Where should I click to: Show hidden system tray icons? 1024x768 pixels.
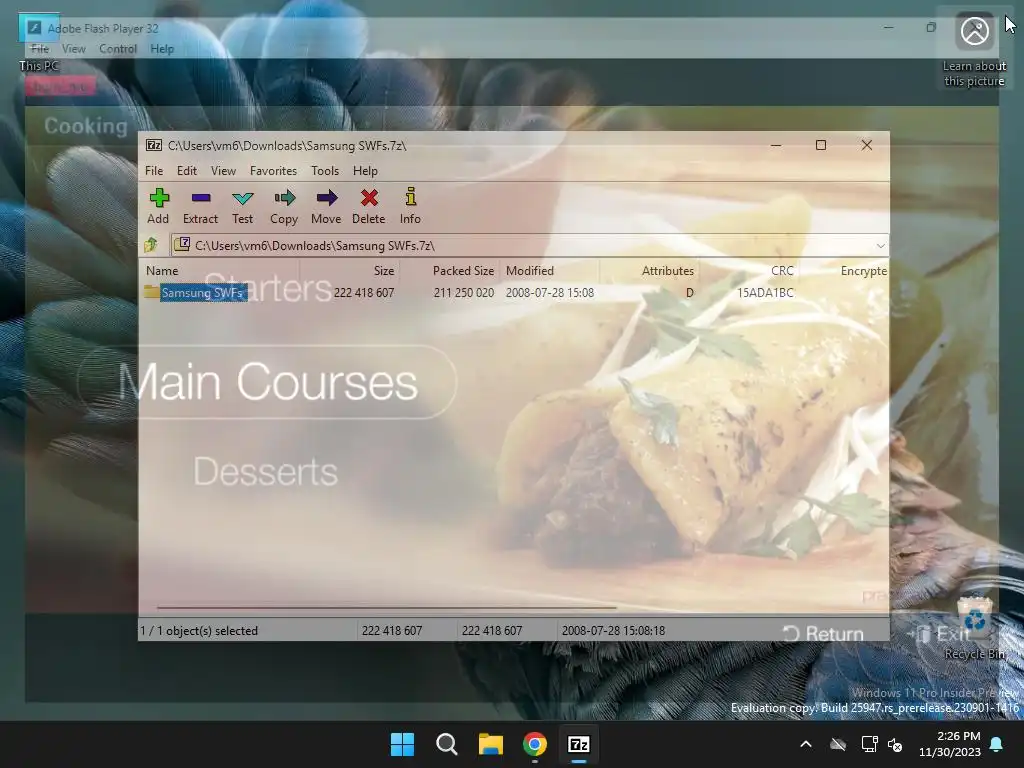(x=806, y=744)
